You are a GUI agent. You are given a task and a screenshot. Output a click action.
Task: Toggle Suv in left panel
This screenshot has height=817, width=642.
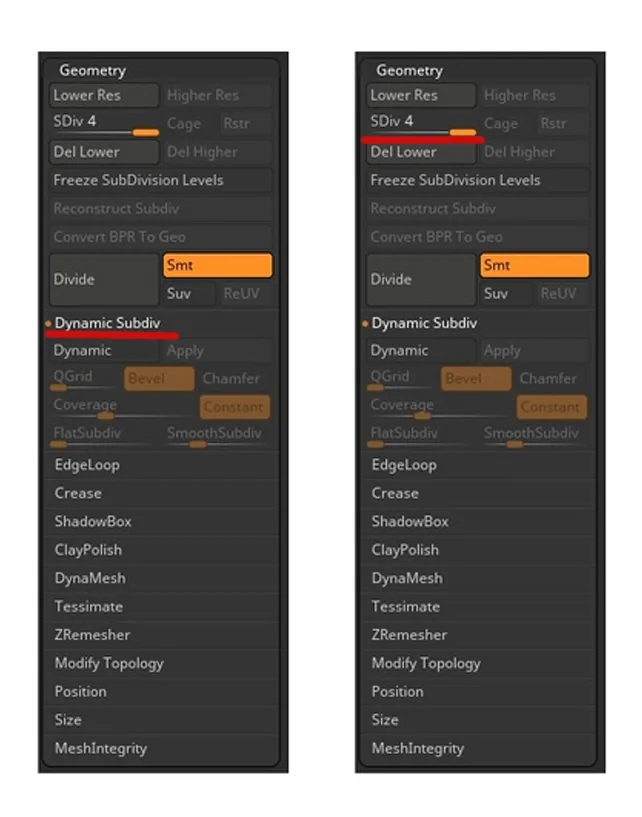189,294
